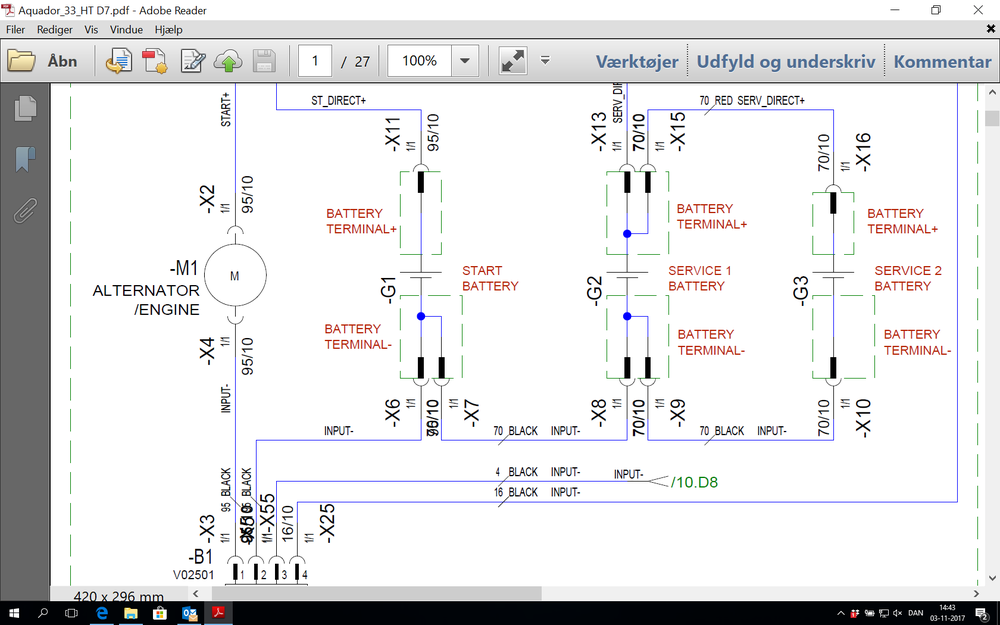Click the create PDF icon

click(155, 61)
